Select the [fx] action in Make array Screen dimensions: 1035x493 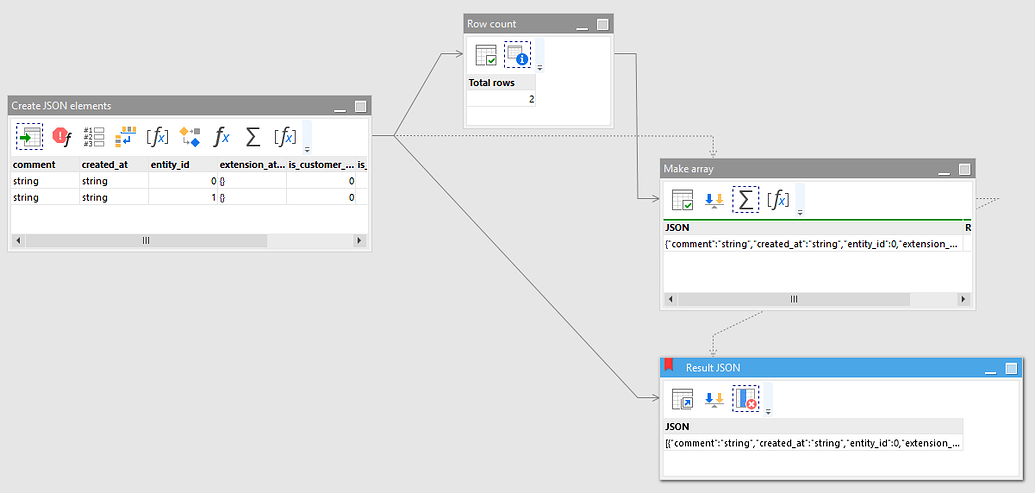pos(778,199)
